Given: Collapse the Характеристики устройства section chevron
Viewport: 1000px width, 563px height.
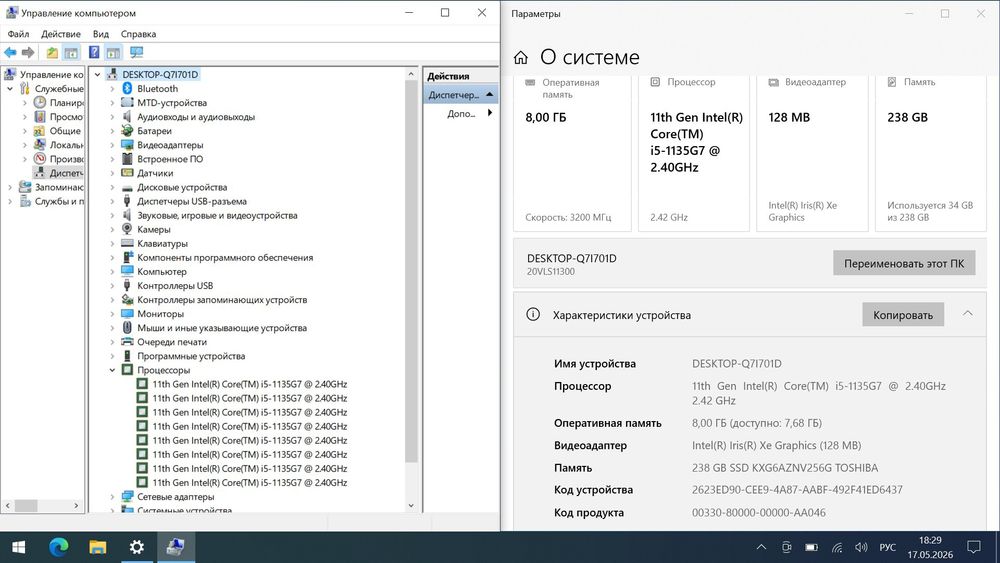Looking at the screenshot, I should point(967,314).
